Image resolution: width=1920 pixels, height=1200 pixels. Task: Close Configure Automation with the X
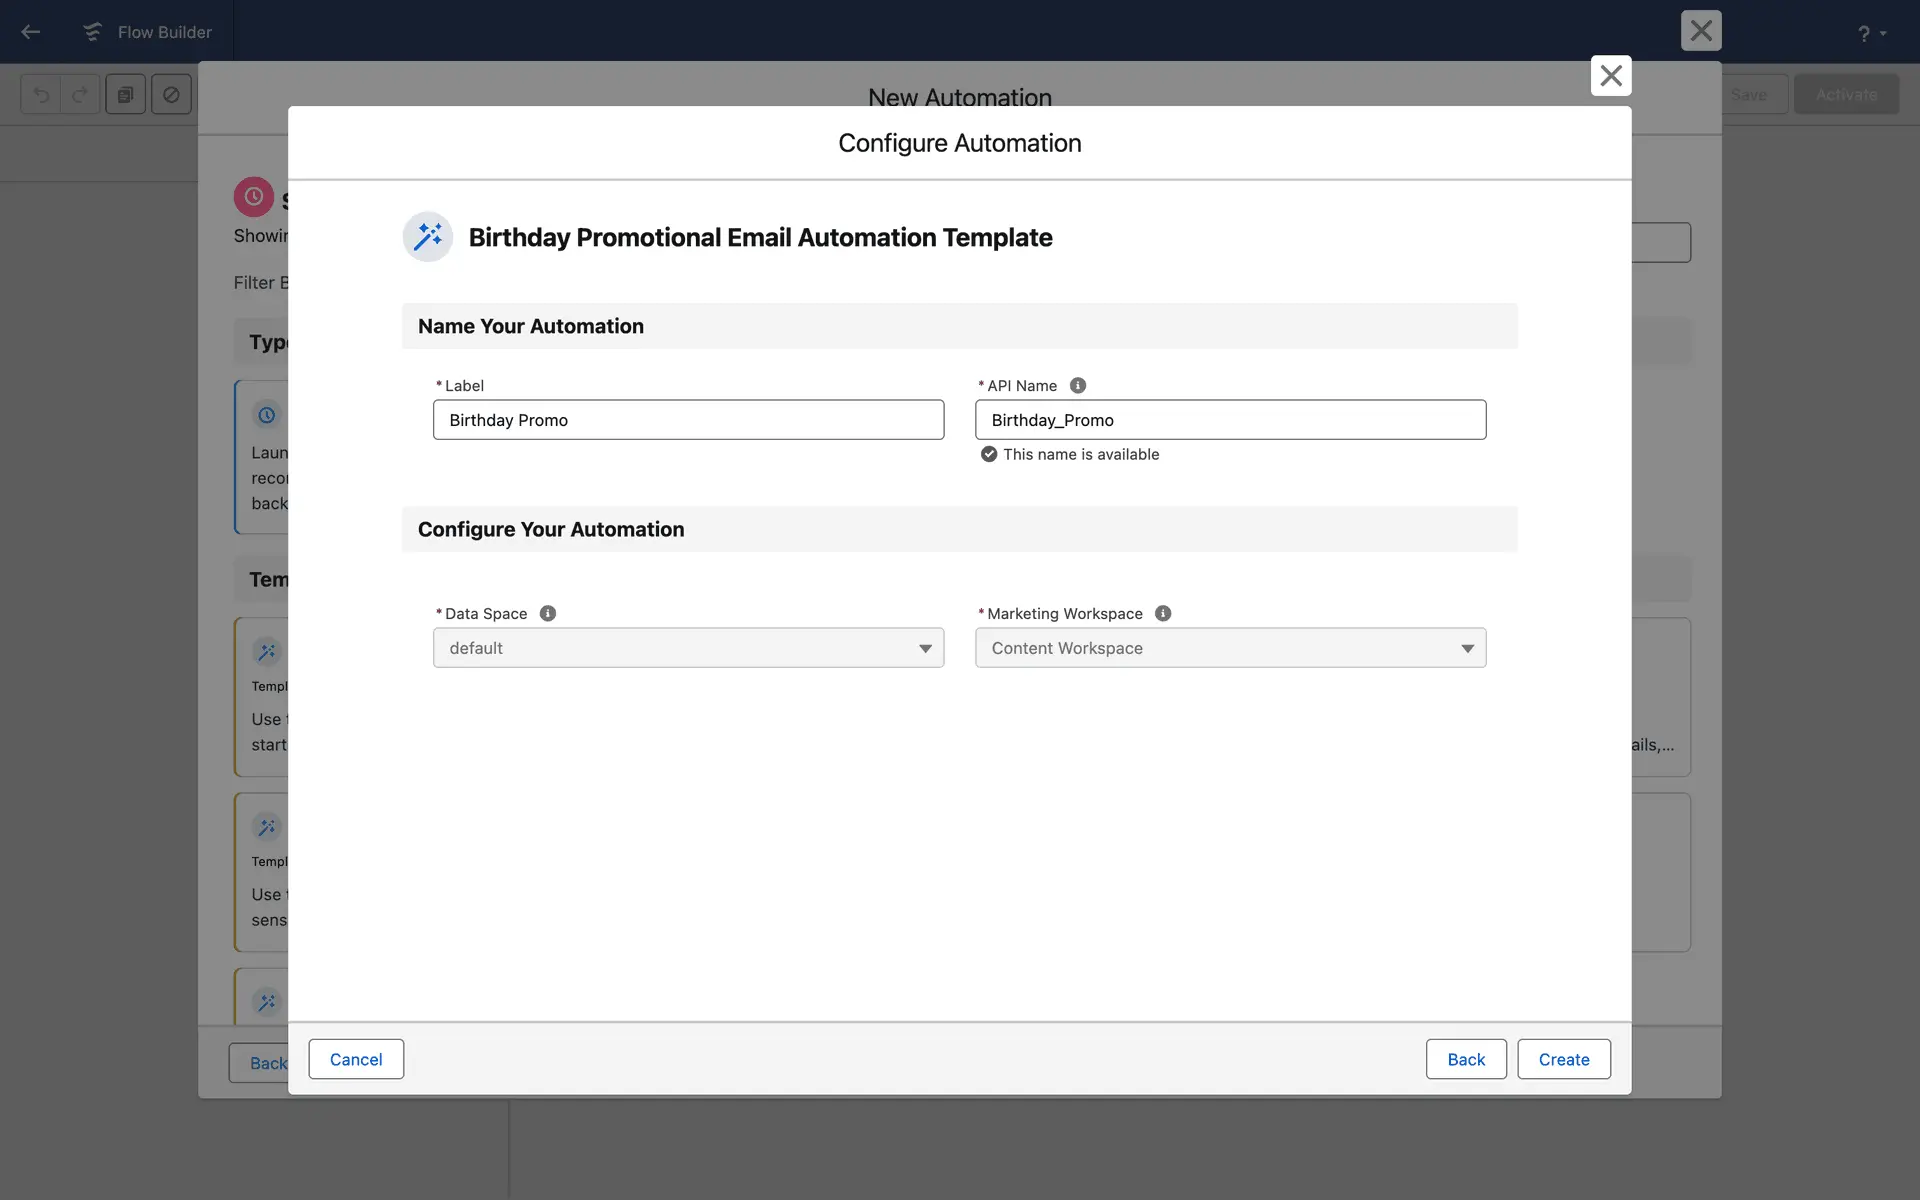(1610, 76)
